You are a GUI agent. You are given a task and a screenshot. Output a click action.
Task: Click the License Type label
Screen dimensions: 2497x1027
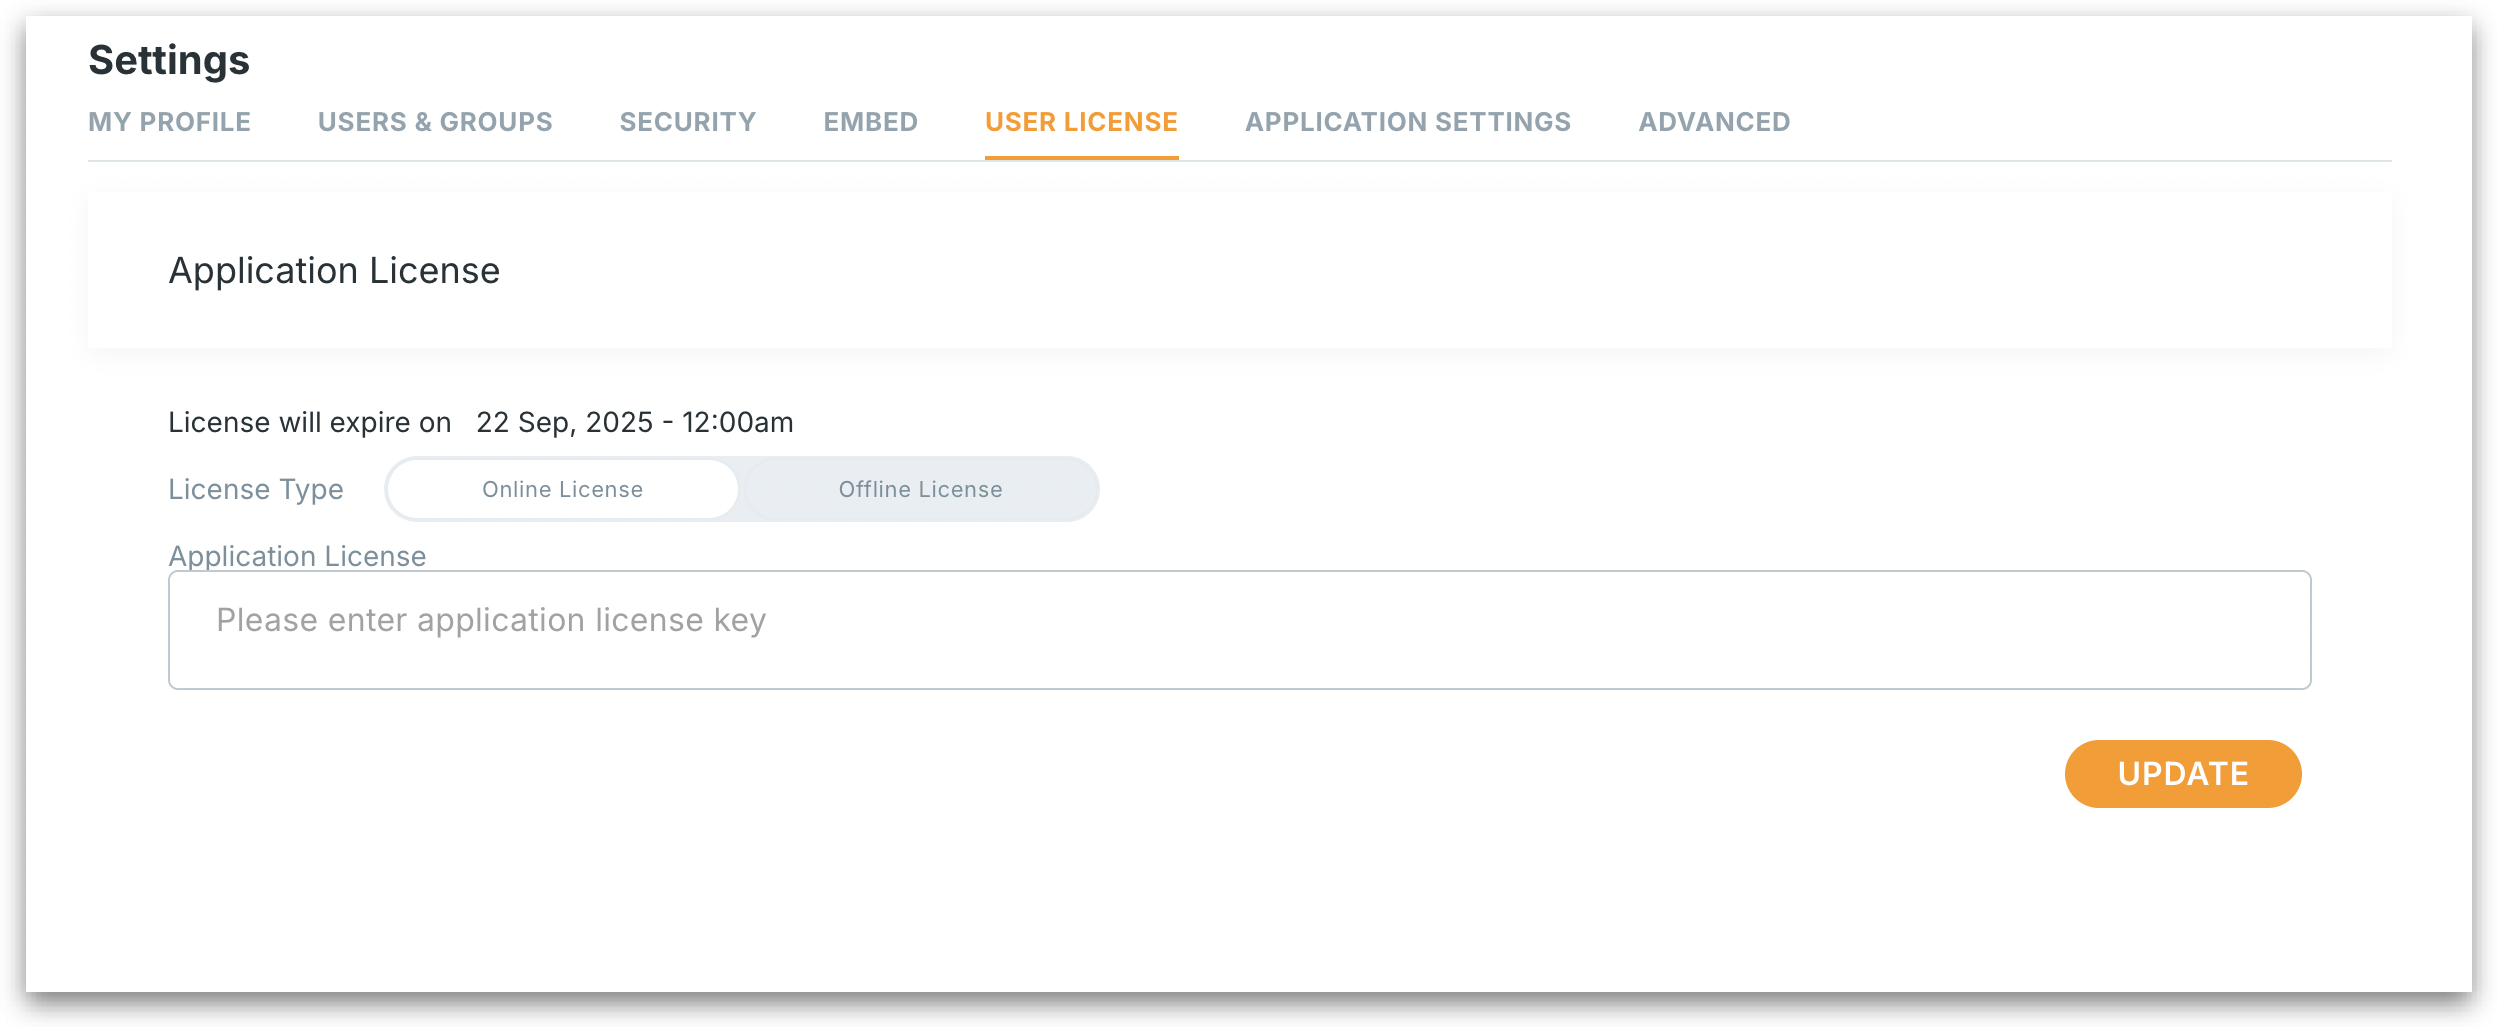point(256,490)
